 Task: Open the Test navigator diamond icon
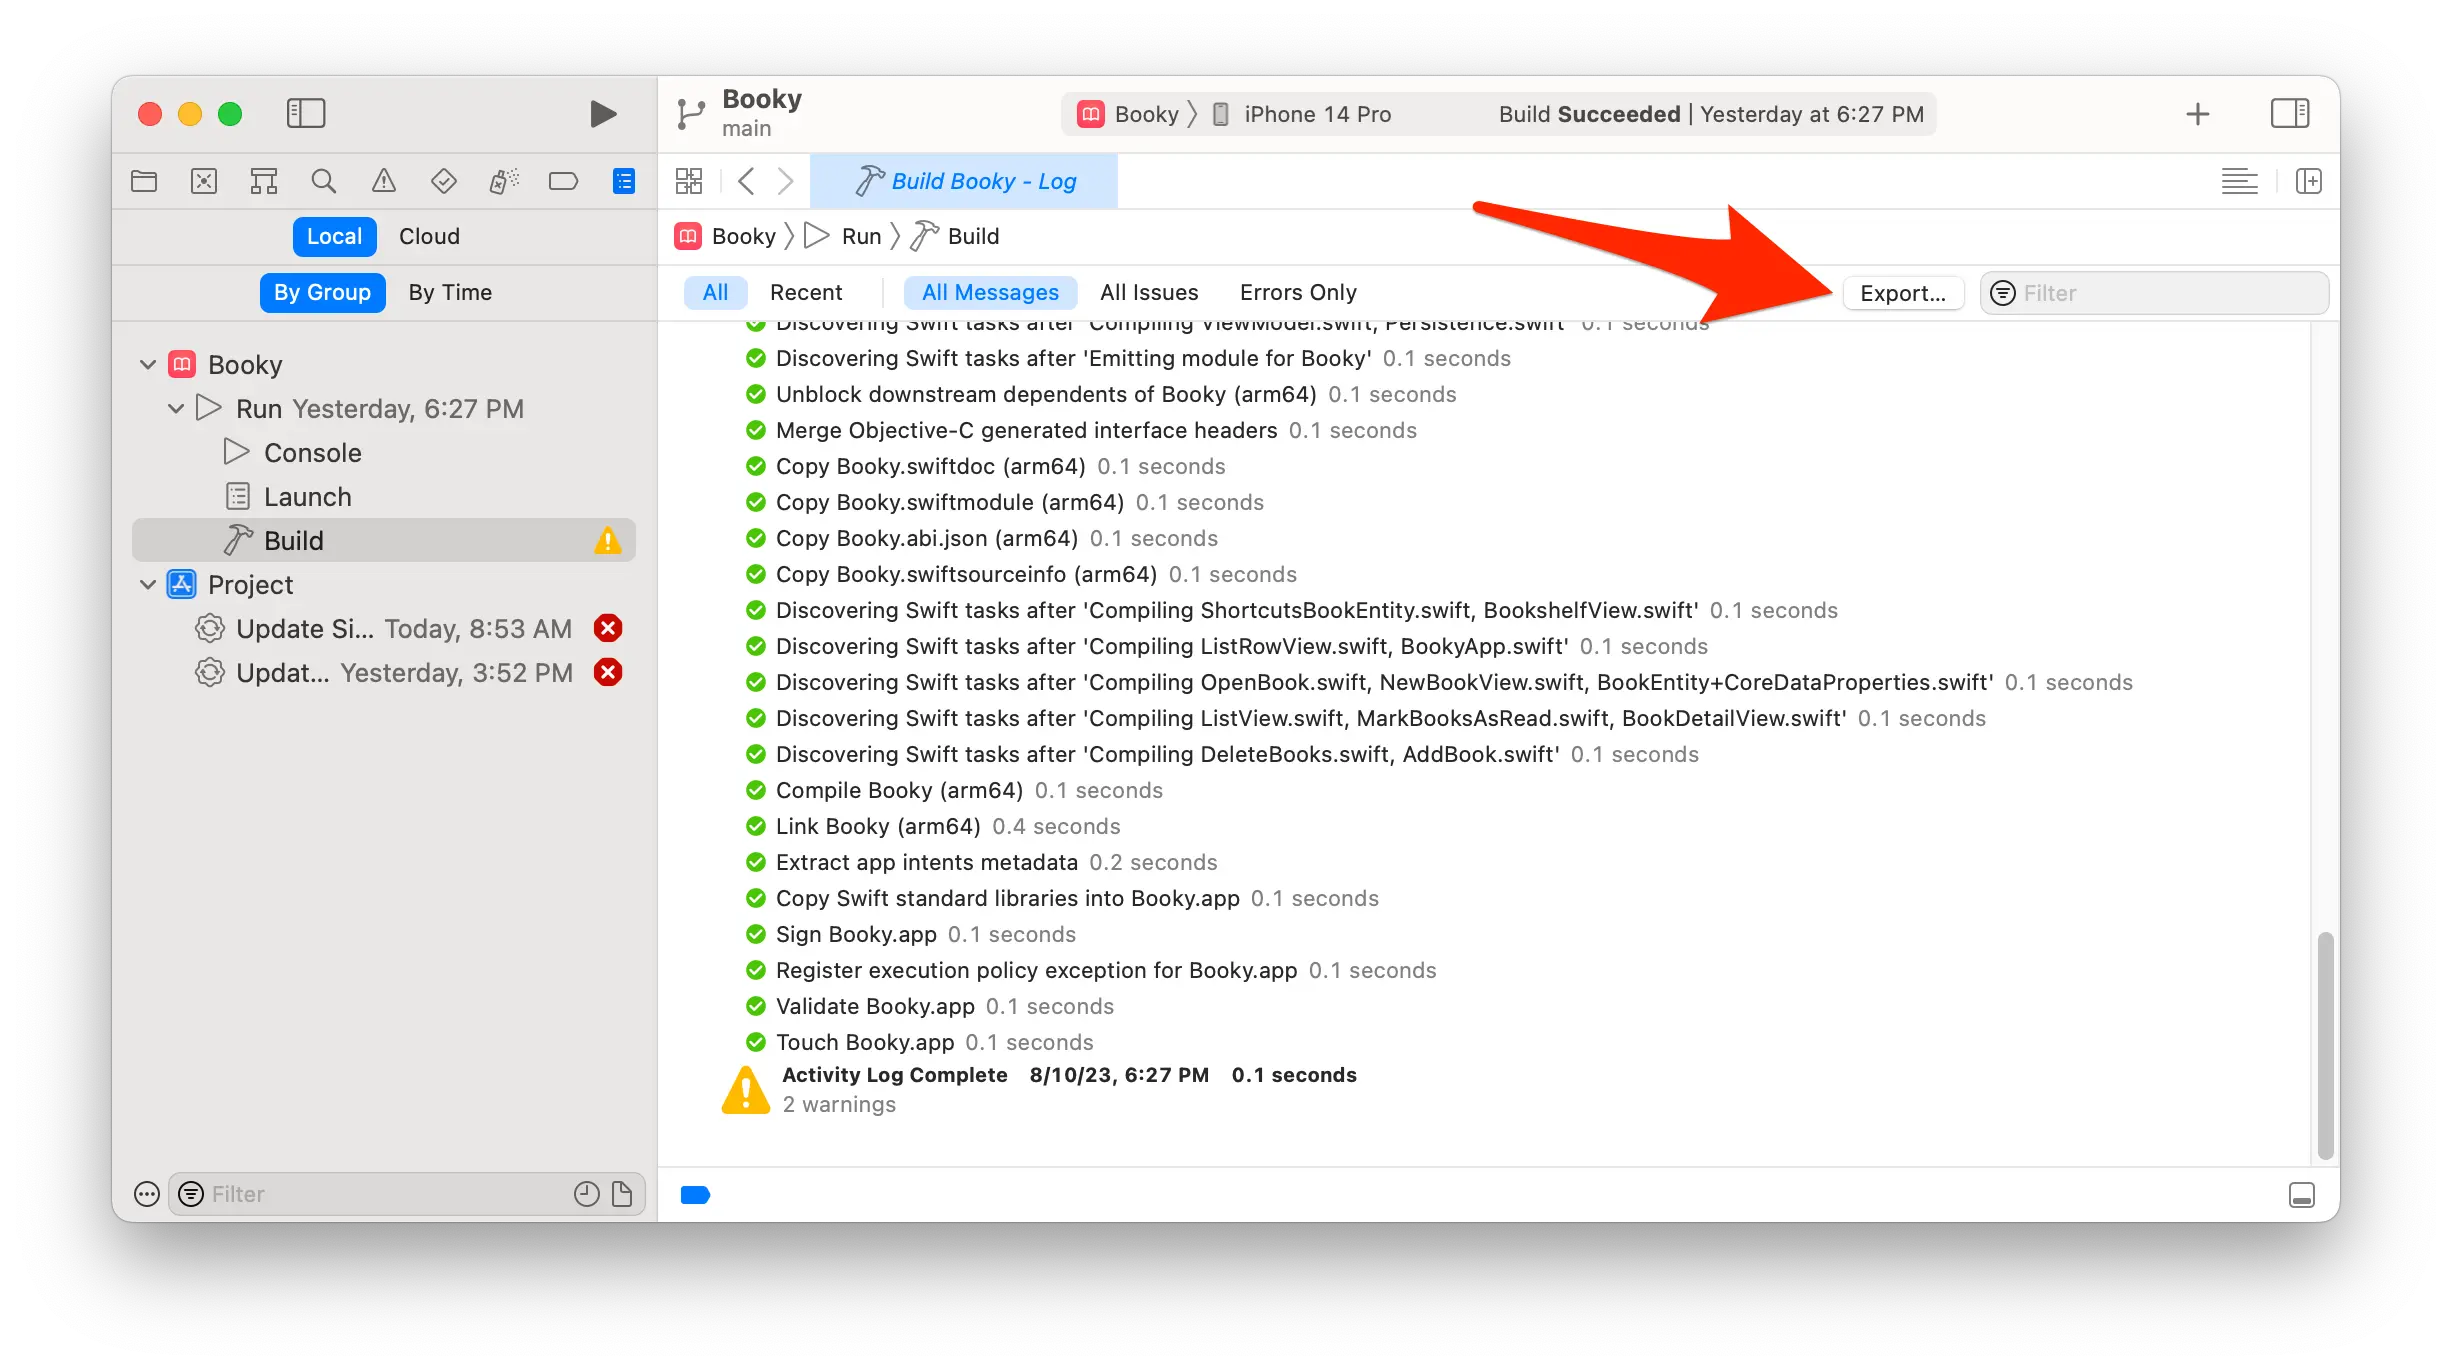pos(443,181)
